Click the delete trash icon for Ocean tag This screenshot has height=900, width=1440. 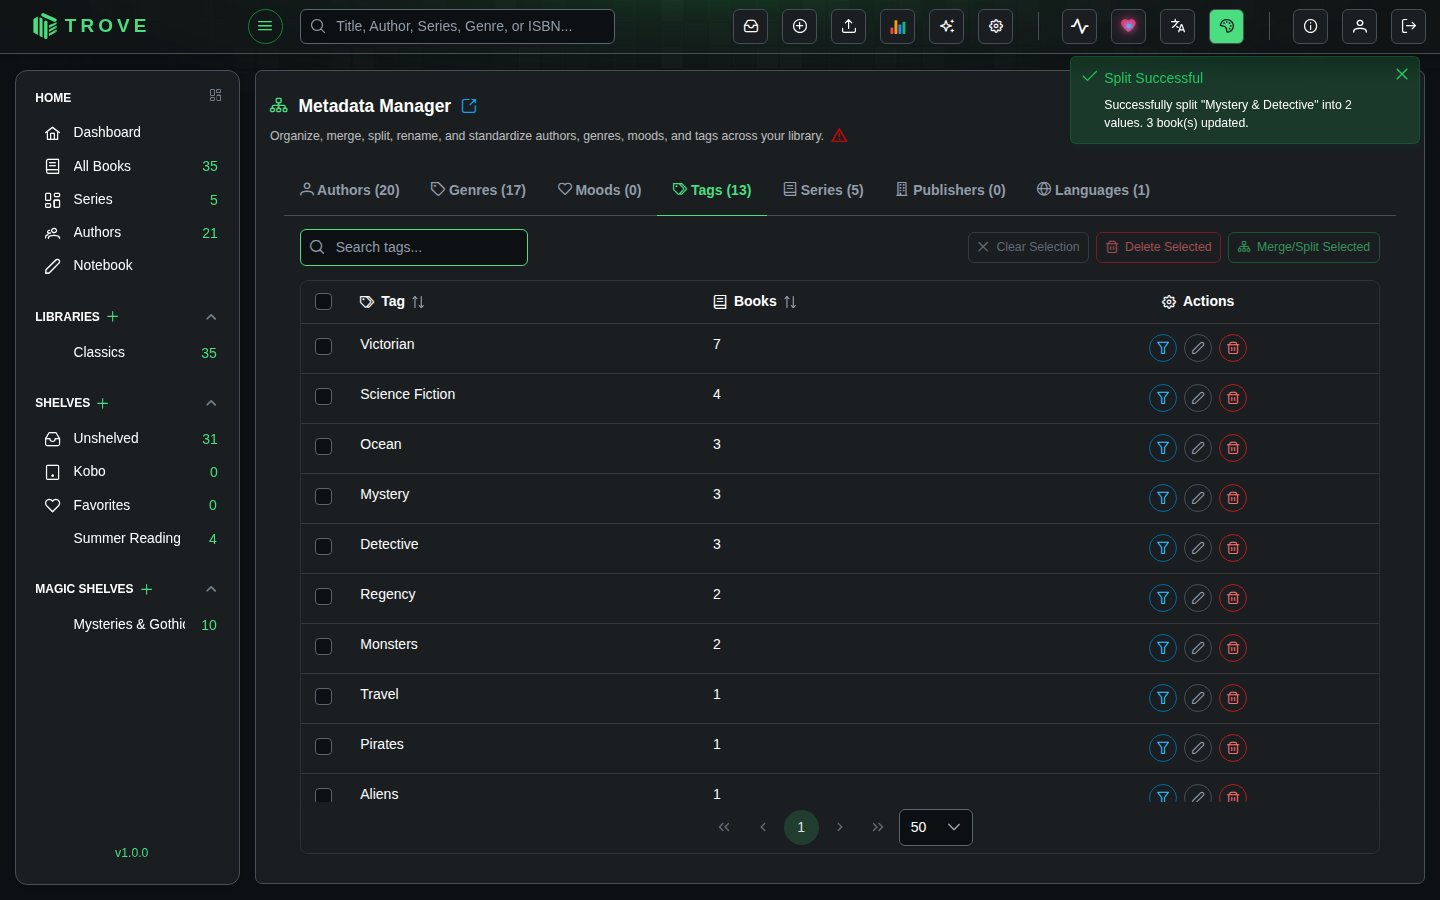click(x=1233, y=448)
